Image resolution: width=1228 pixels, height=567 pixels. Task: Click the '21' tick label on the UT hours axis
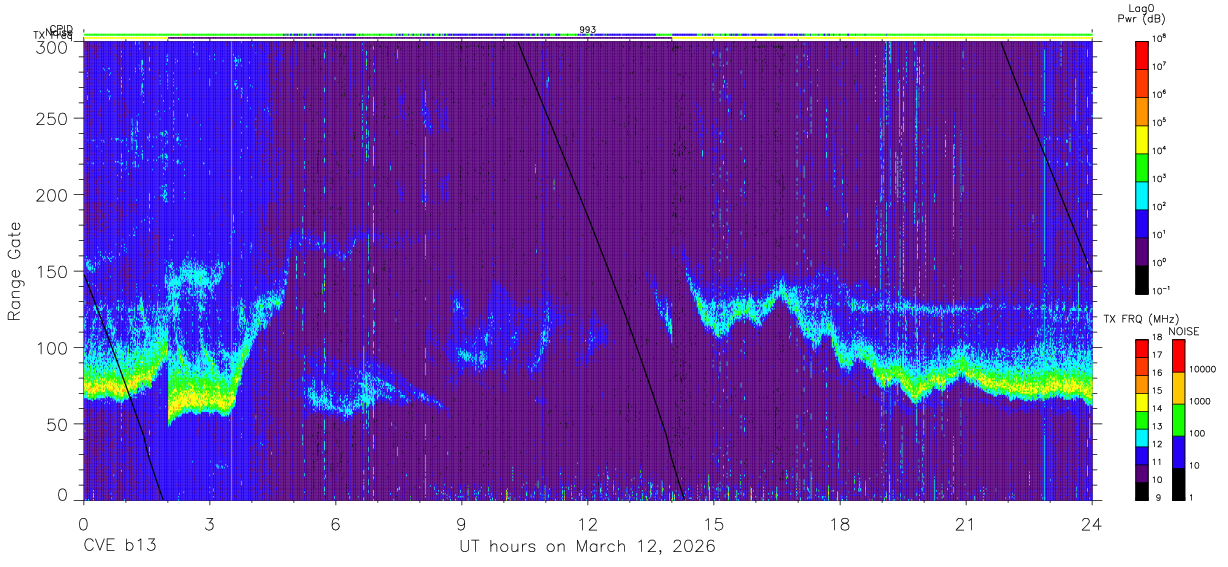click(x=966, y=524)
